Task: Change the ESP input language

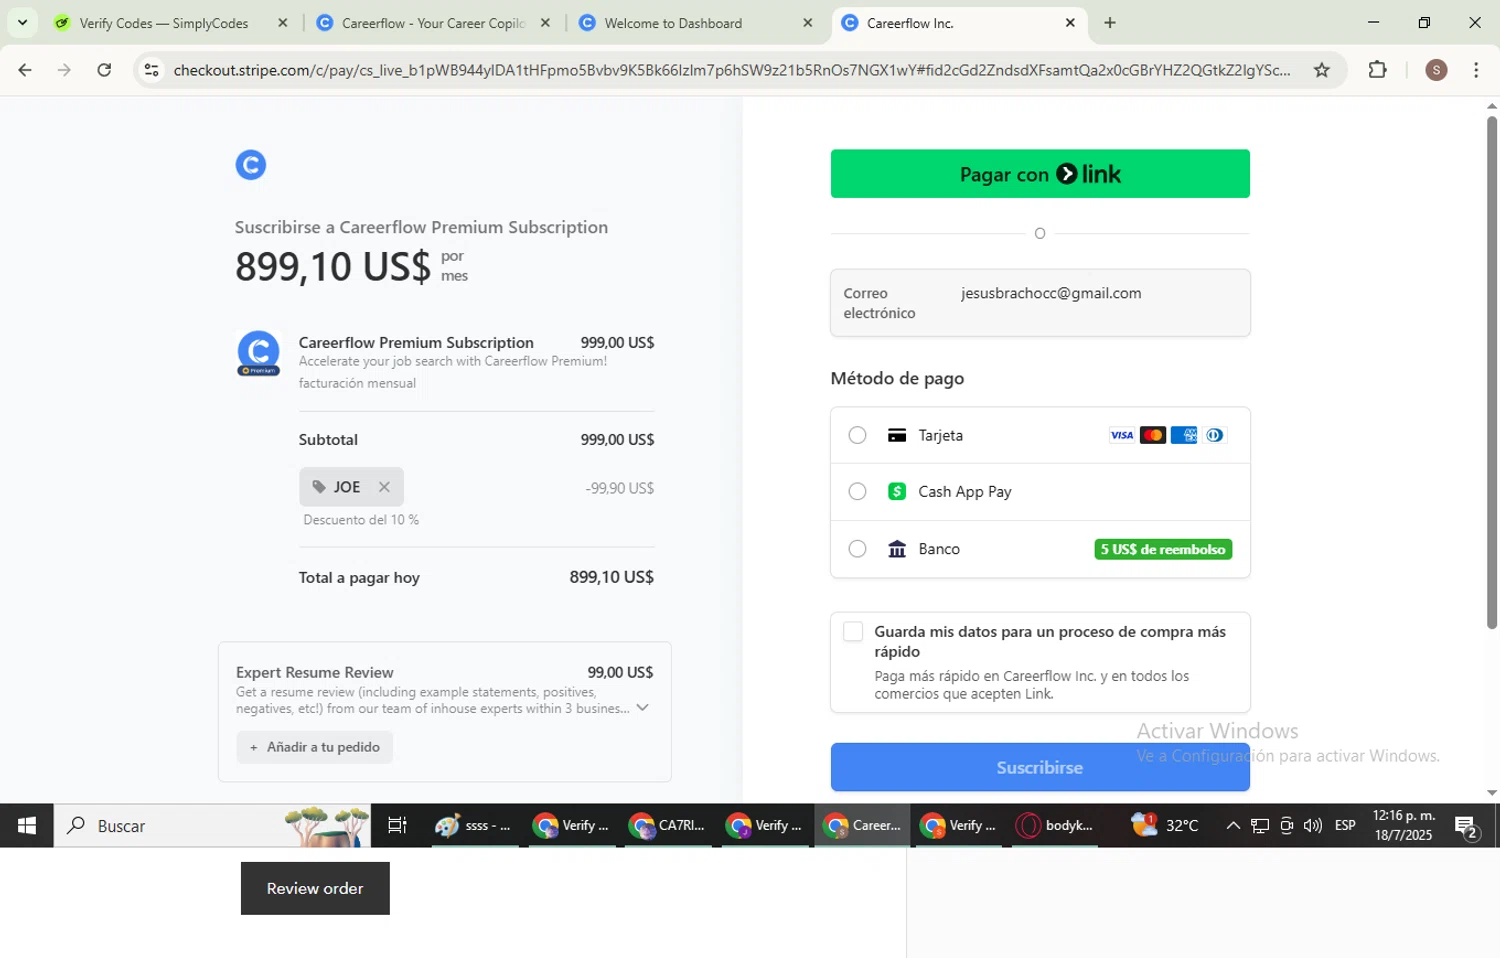Action: coord(1345,825)
